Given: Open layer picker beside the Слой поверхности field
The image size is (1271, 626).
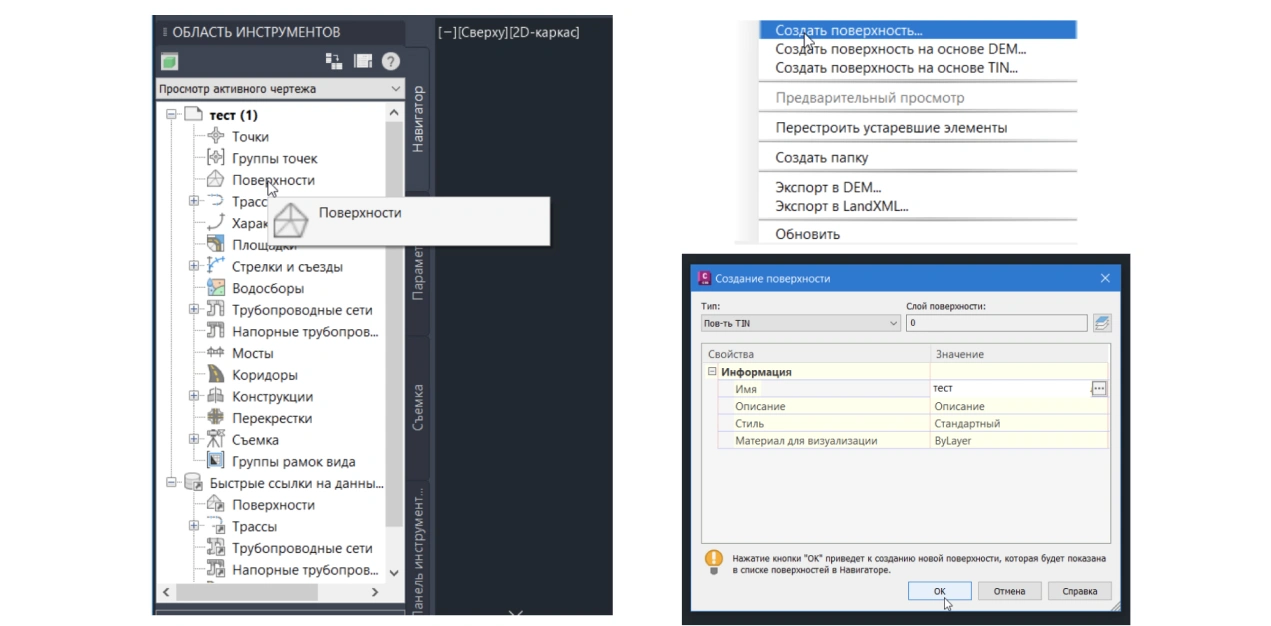Looking at the screenshot, I should 1101,323.
